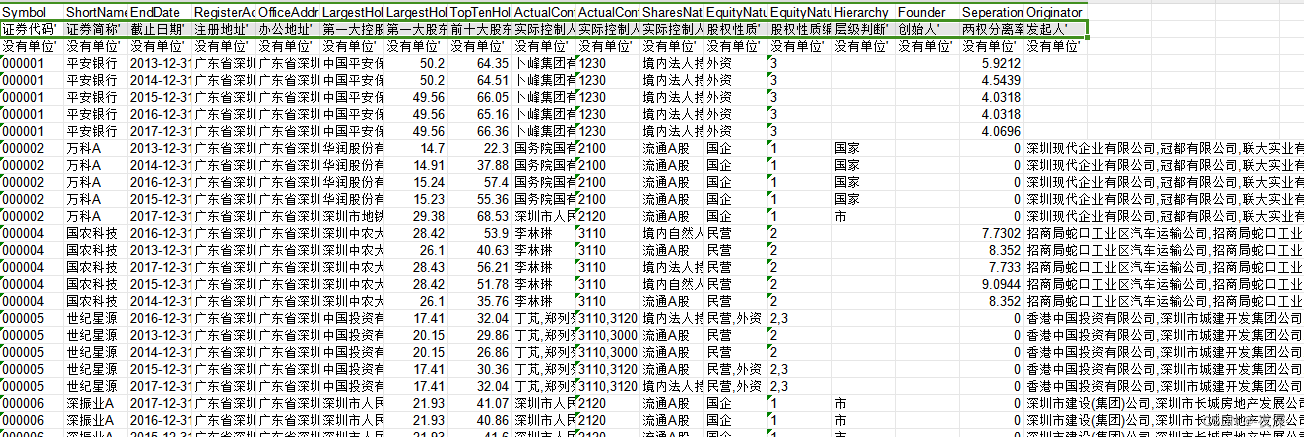1304x437 pixels.
Task: Select the cell showing 57.4
Action: click(x=480, y=181)
